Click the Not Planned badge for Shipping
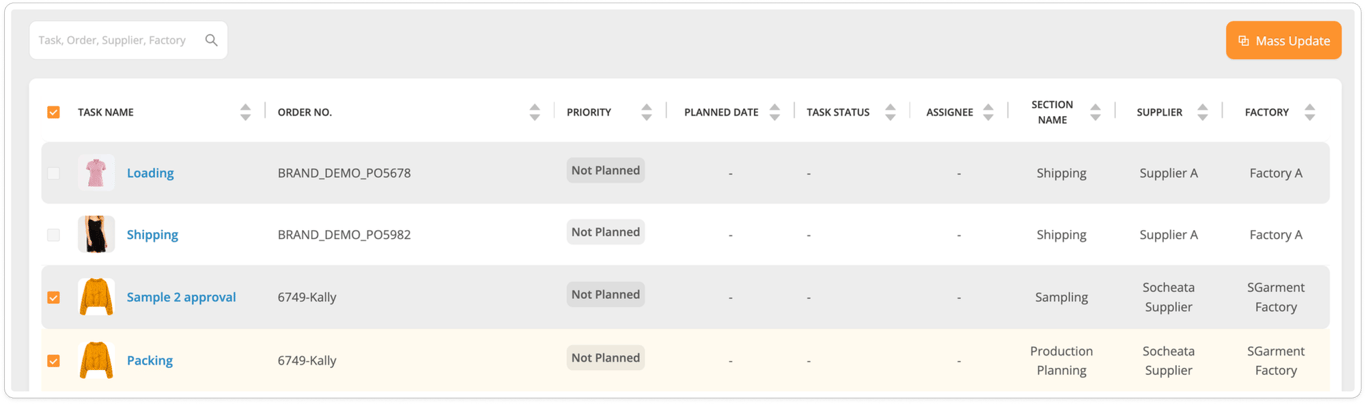The height and width of the screenshot is (404, 1366). pos(605,232)
